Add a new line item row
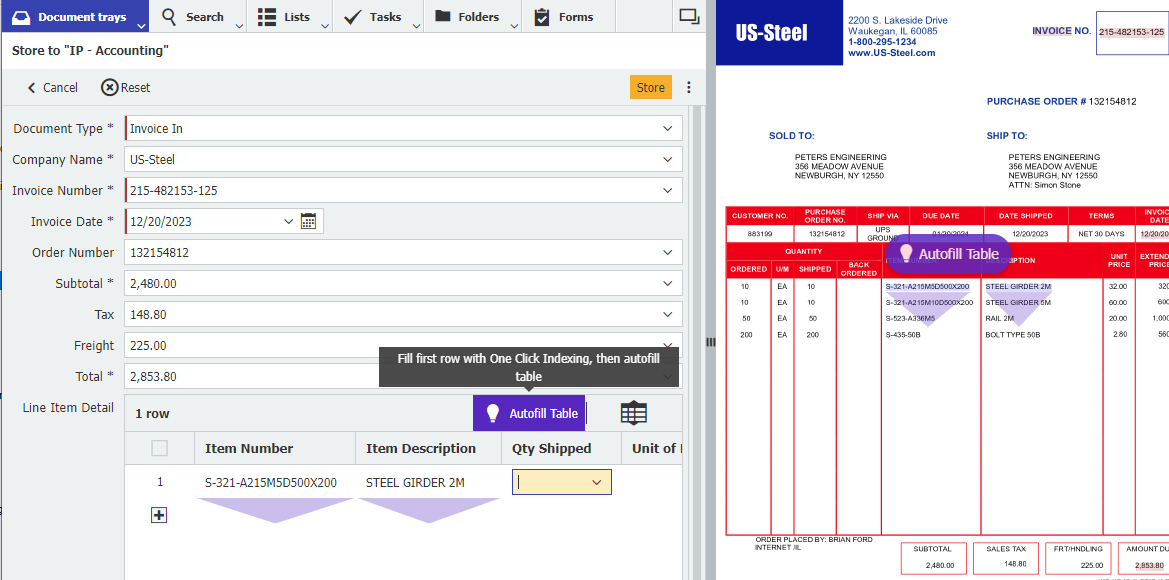Viewport: 1169px width, 580px height. tap(159, 515)
